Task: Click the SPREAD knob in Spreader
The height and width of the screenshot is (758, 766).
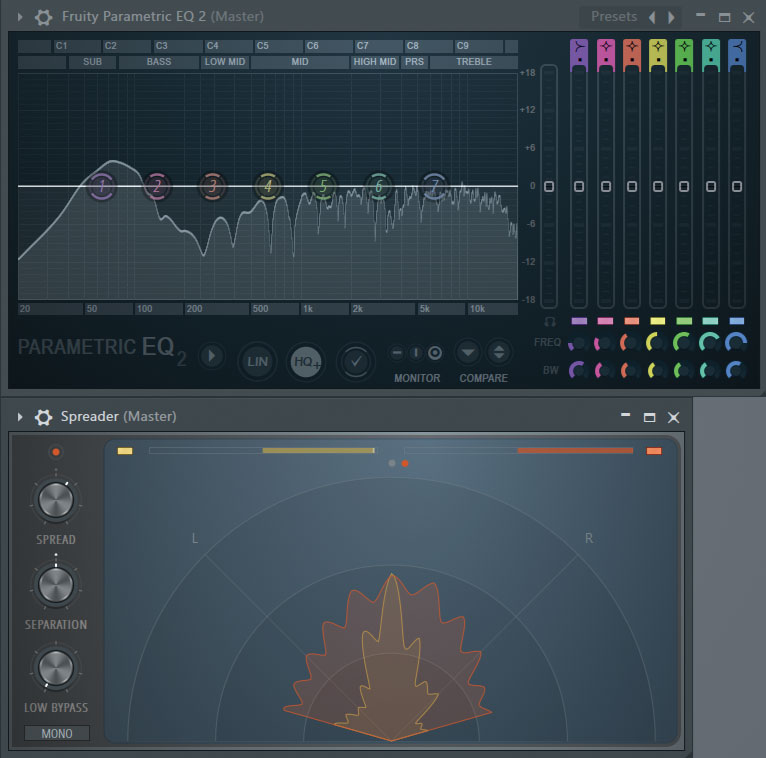Action: click(56, 500)
